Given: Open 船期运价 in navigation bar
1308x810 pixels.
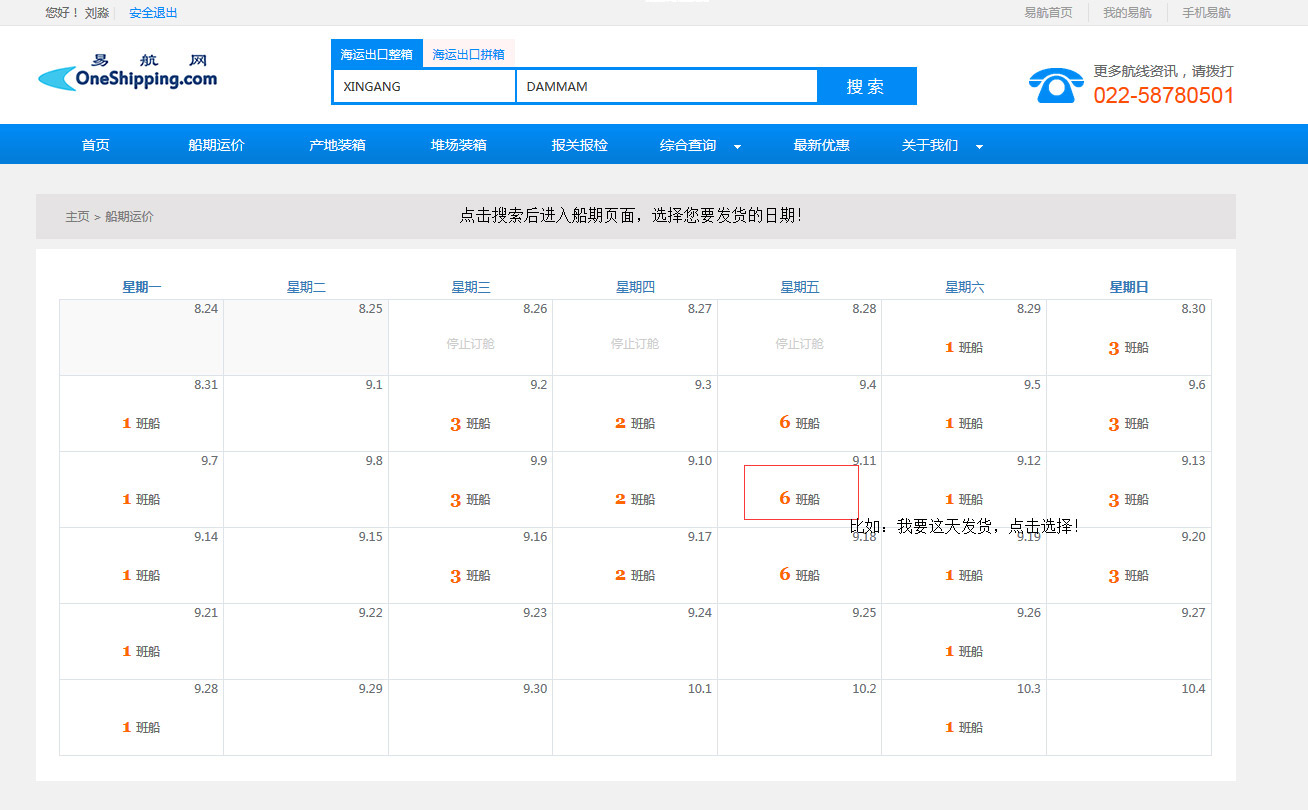Looking at the screenshot, I should [216, 145].
